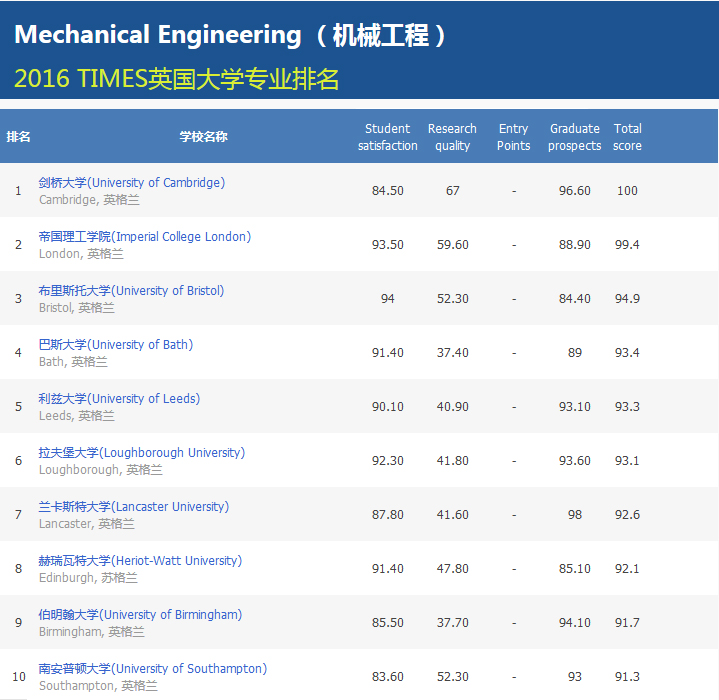Screen dimensions: 719x700
Task: Open the Heriot-Watt University link
Action: click(140, 561)
